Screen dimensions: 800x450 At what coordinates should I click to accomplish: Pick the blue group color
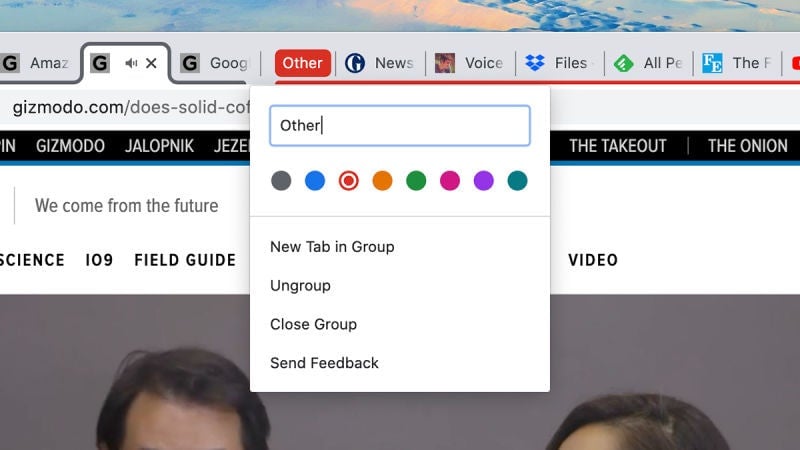click(315, 181)
